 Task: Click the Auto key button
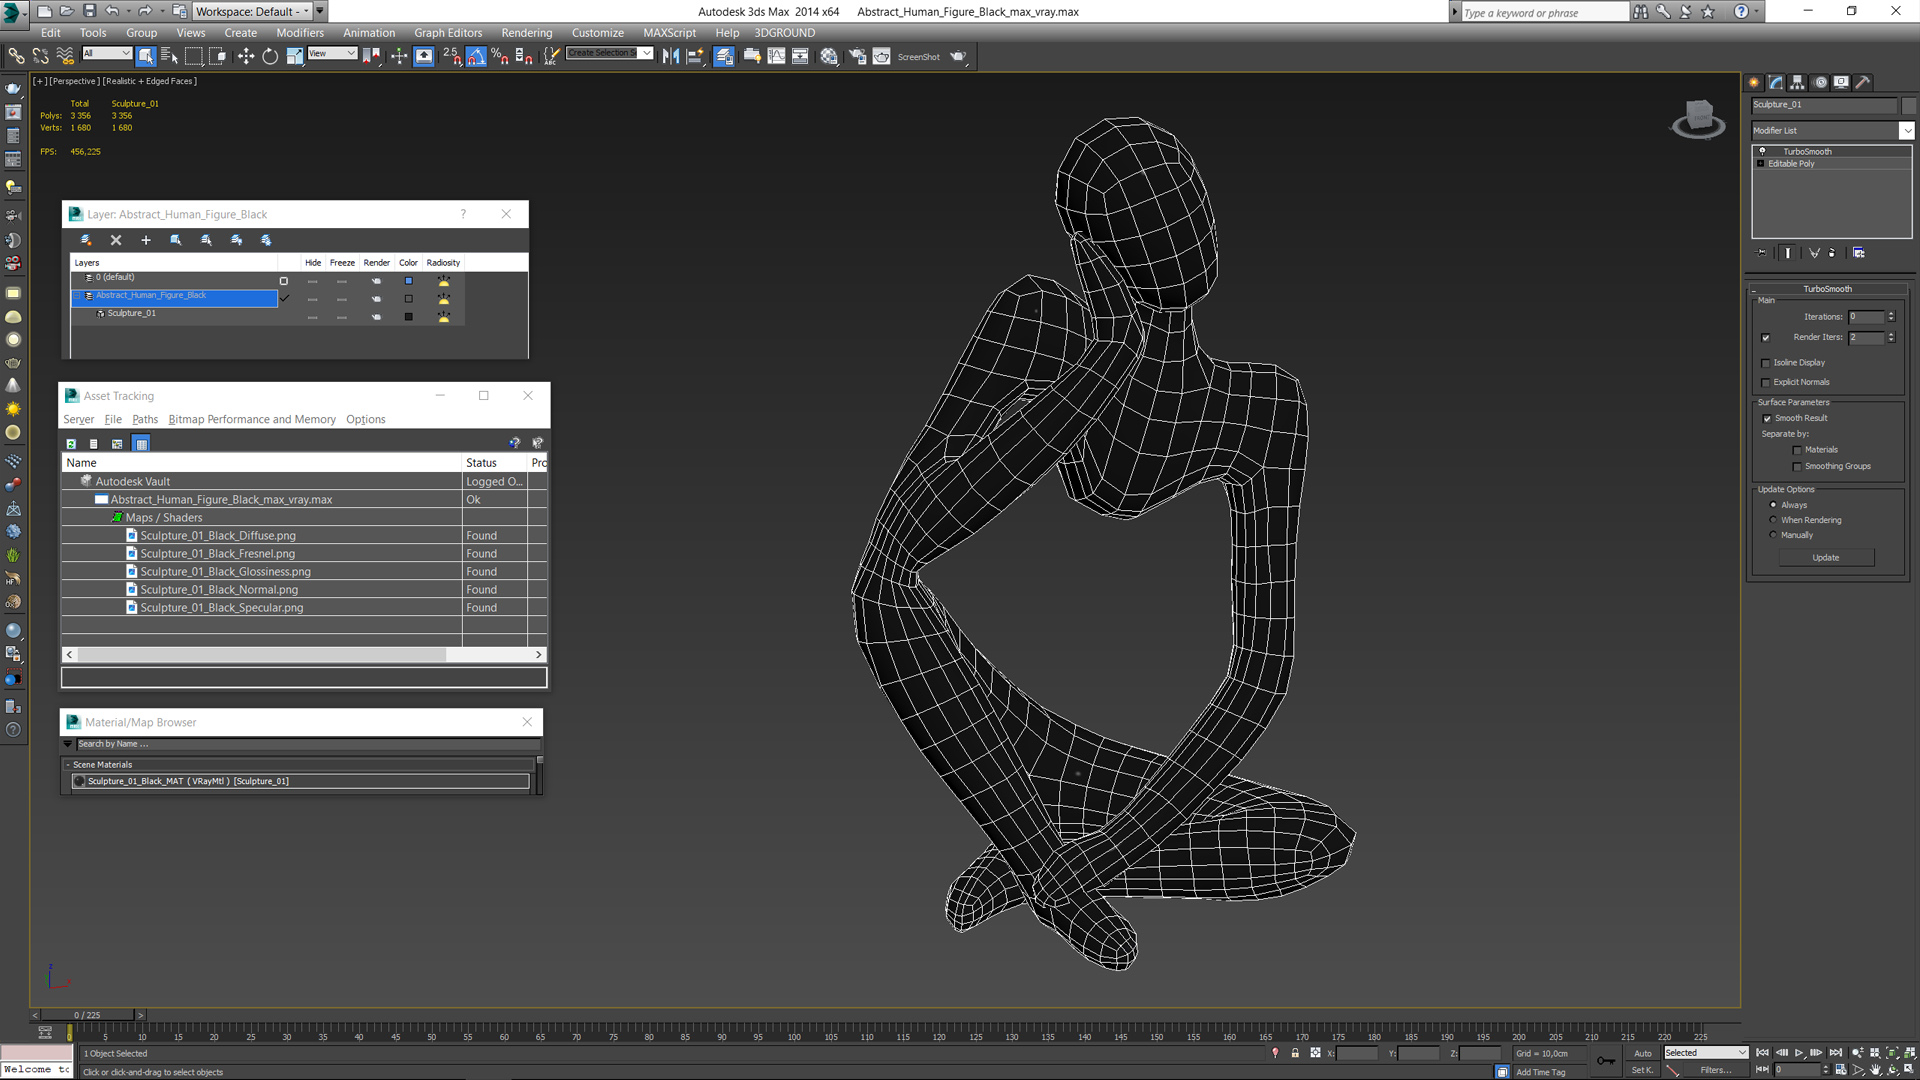click(1642, 1053)
